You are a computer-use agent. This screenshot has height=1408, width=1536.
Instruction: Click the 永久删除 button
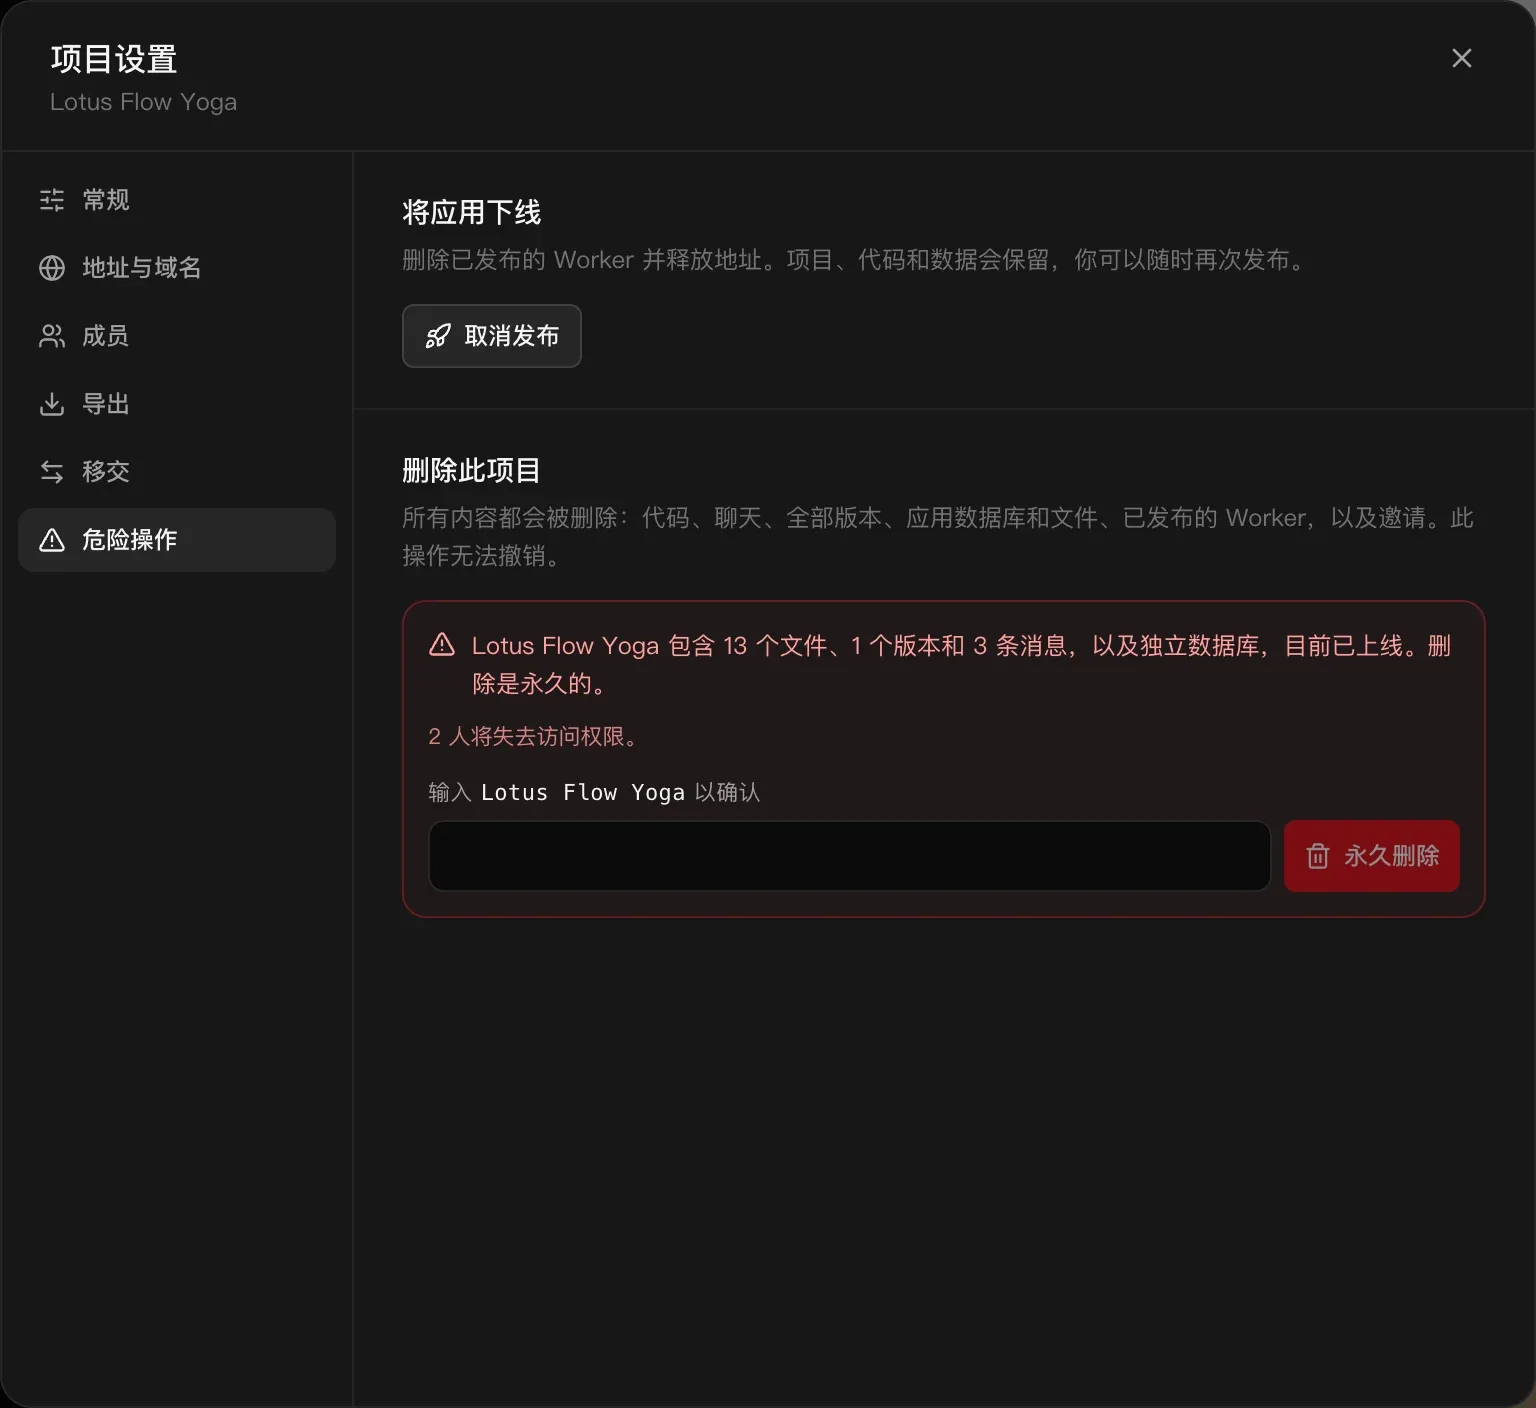point(1372,856)
